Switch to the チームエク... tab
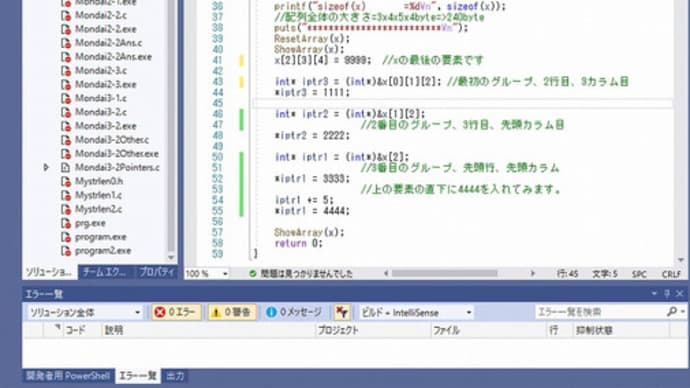Image resolution: width=690 pixels, height=388 pixels. (x=104, y=272)
